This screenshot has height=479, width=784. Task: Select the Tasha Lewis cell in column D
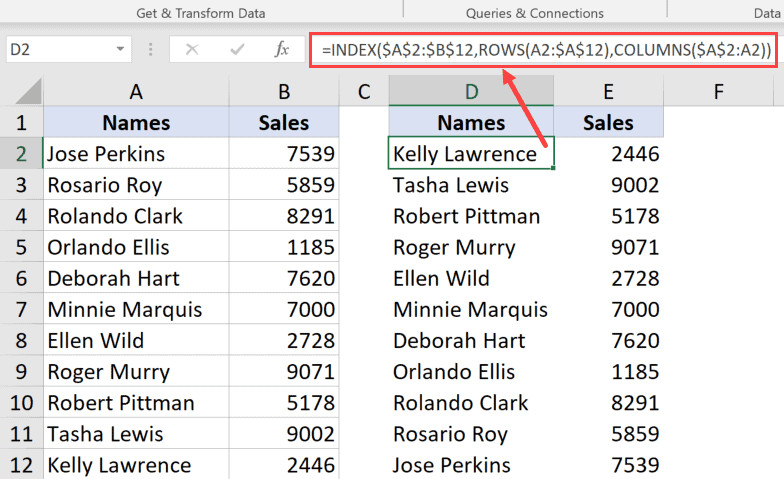click(x=471, y=185)
